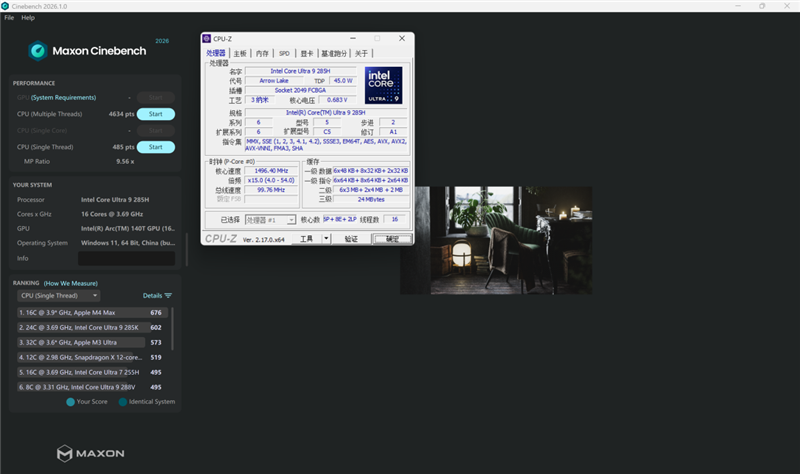This screenshot has height=474, width=800.
Task: Click the rendered room scene thumbnail
Action: pyautogui.click(x=496, y=240)
